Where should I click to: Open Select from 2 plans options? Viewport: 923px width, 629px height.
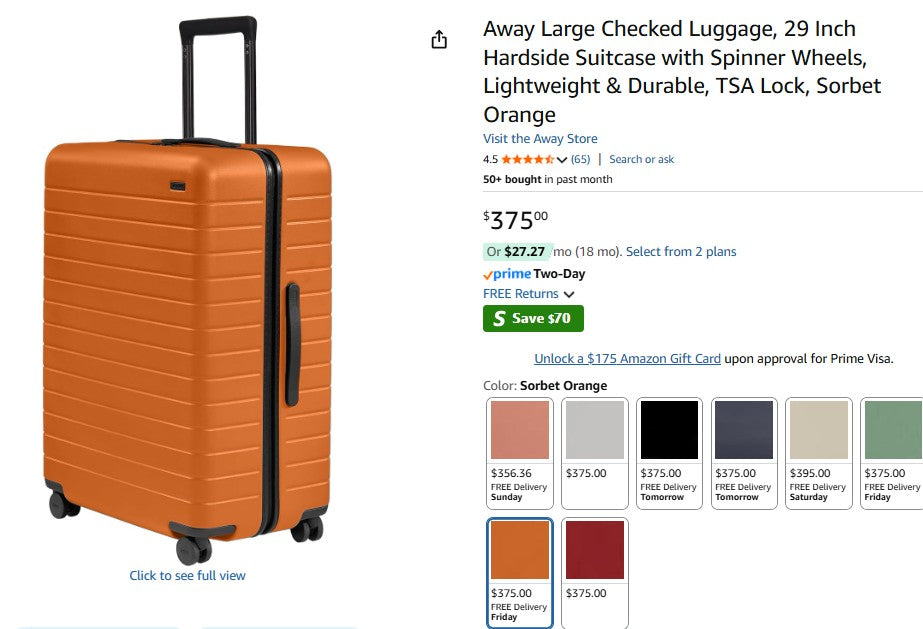pyautogui.click(x=681, y=252)
